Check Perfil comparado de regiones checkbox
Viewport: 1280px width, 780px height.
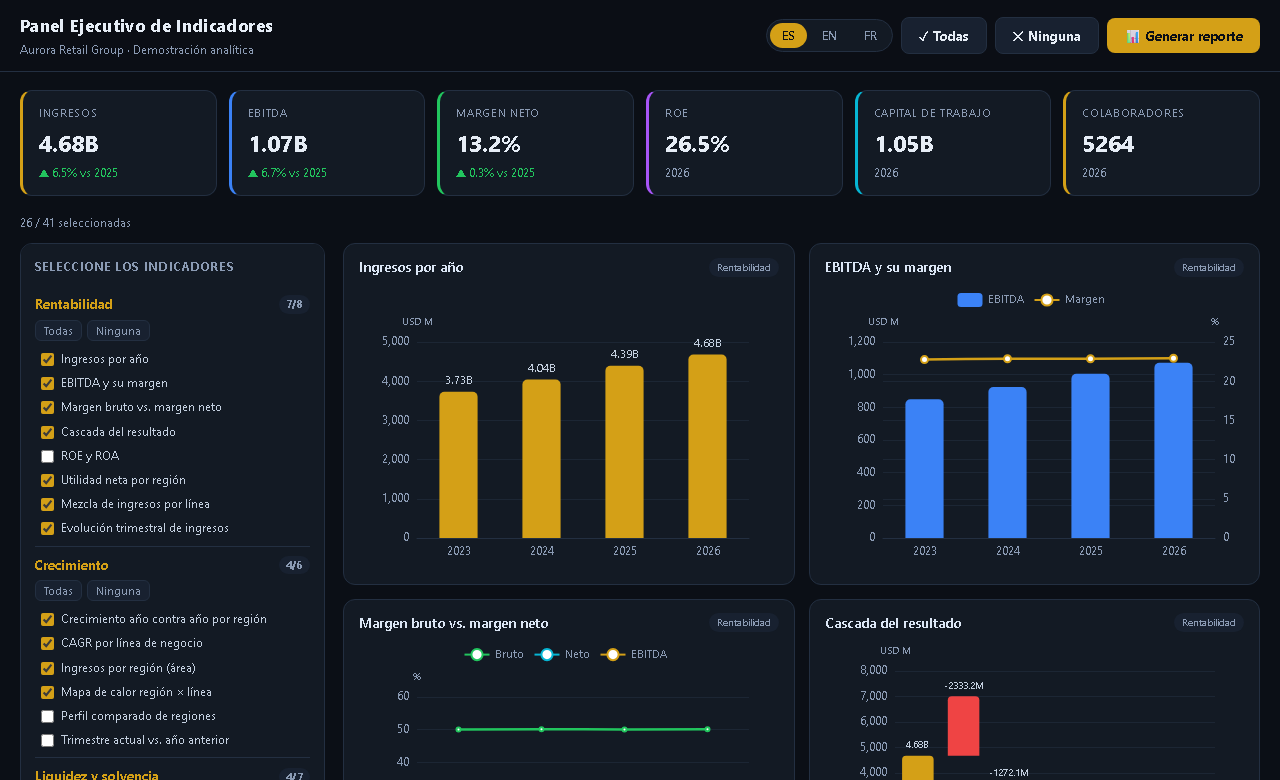(x=47, y=716)
